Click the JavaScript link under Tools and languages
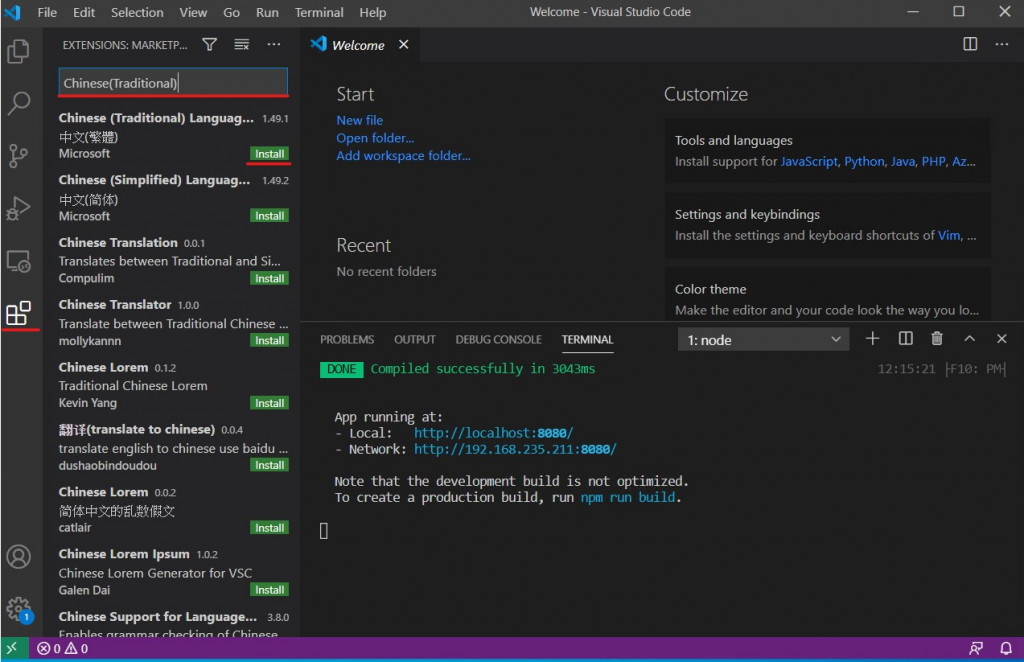 pyautogui.click(x=809, y=161)
